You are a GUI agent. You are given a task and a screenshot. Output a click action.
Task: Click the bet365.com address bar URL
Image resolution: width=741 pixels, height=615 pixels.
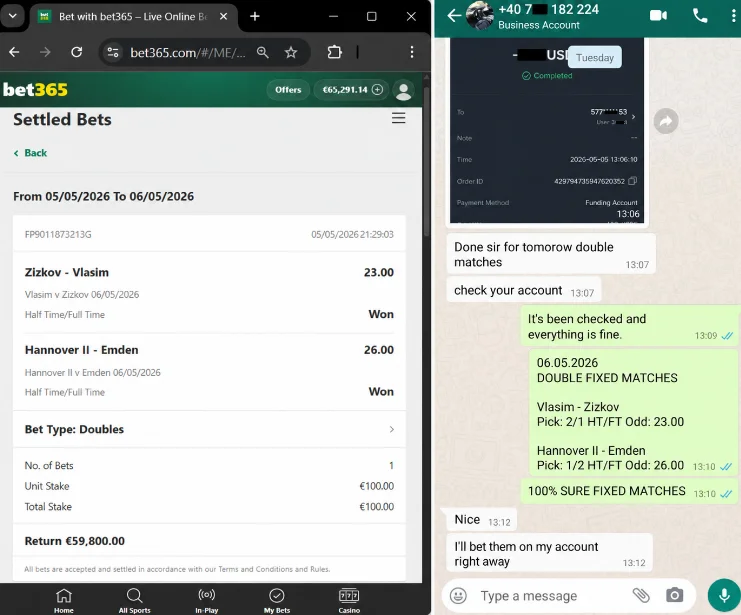point(188,52)
